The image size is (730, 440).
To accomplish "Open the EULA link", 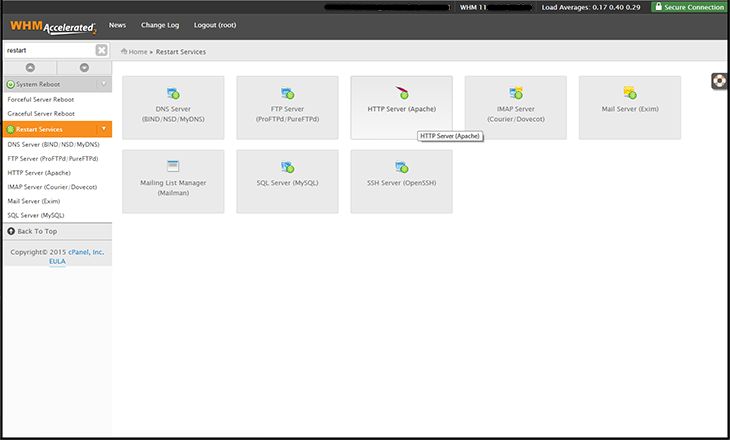I will click(57, 261).
